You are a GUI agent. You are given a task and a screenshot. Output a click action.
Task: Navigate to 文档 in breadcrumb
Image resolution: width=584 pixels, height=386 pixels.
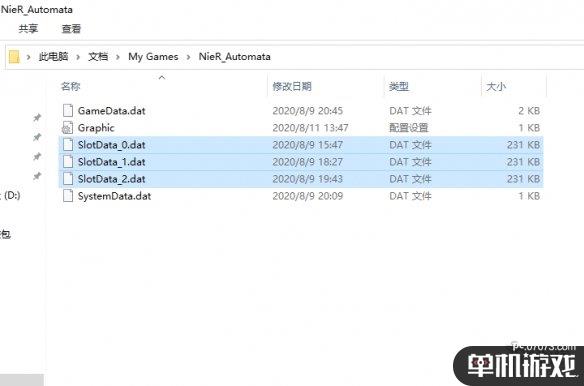98,57
